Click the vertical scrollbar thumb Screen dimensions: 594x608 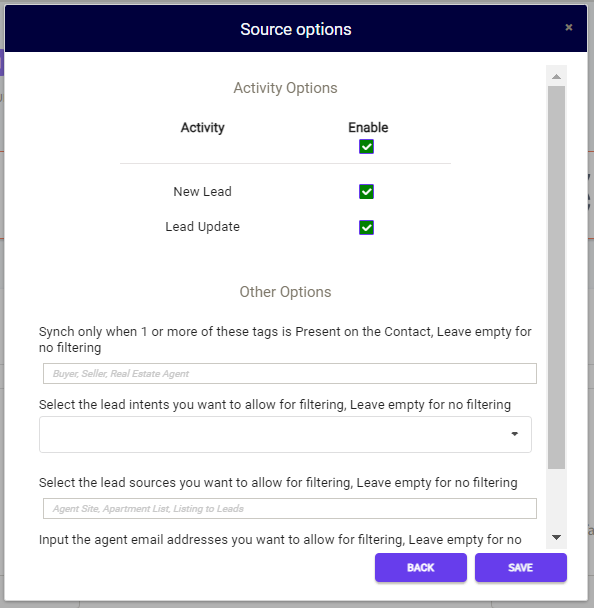[x=556, y=277]
